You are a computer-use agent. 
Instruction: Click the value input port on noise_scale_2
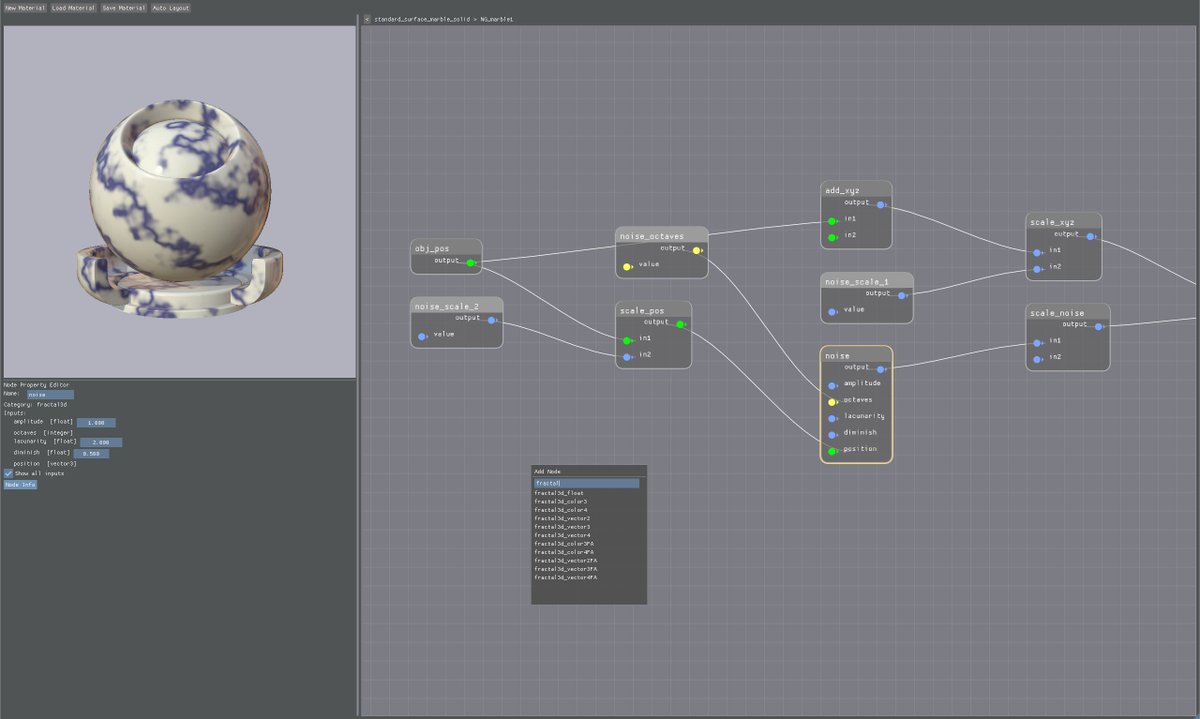(422, 336)
